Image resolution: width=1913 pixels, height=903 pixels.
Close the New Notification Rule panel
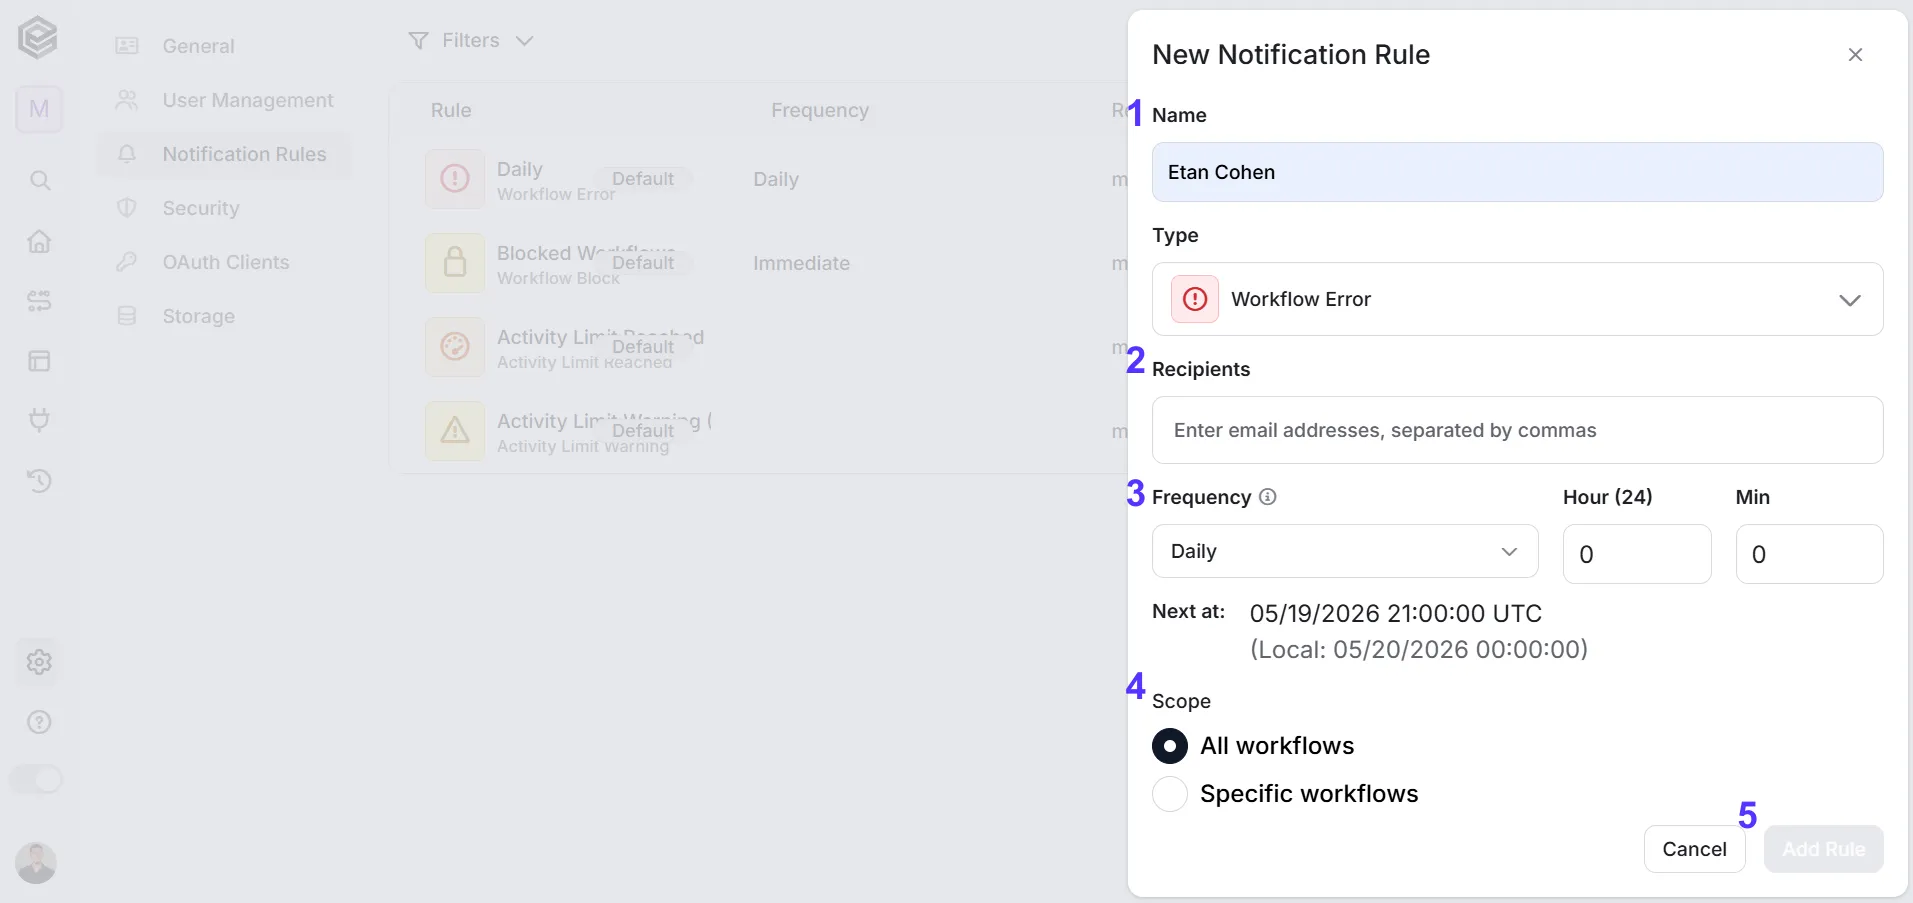coord(1855,55)
